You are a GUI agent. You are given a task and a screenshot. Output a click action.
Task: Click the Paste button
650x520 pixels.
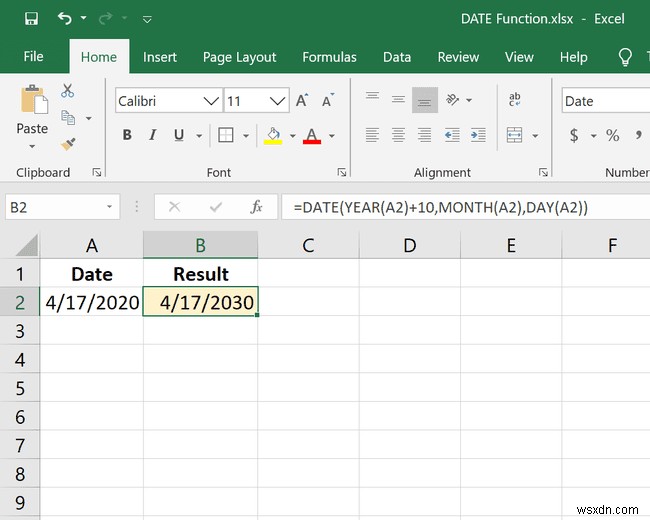coord(32,117)
